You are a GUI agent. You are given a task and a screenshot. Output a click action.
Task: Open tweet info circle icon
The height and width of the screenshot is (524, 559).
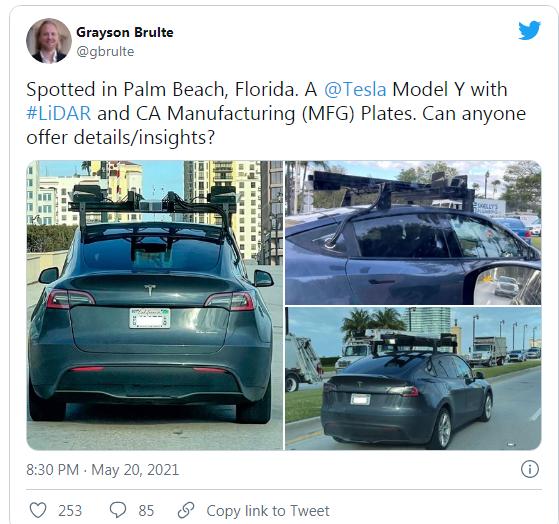(x=529, y=469)
